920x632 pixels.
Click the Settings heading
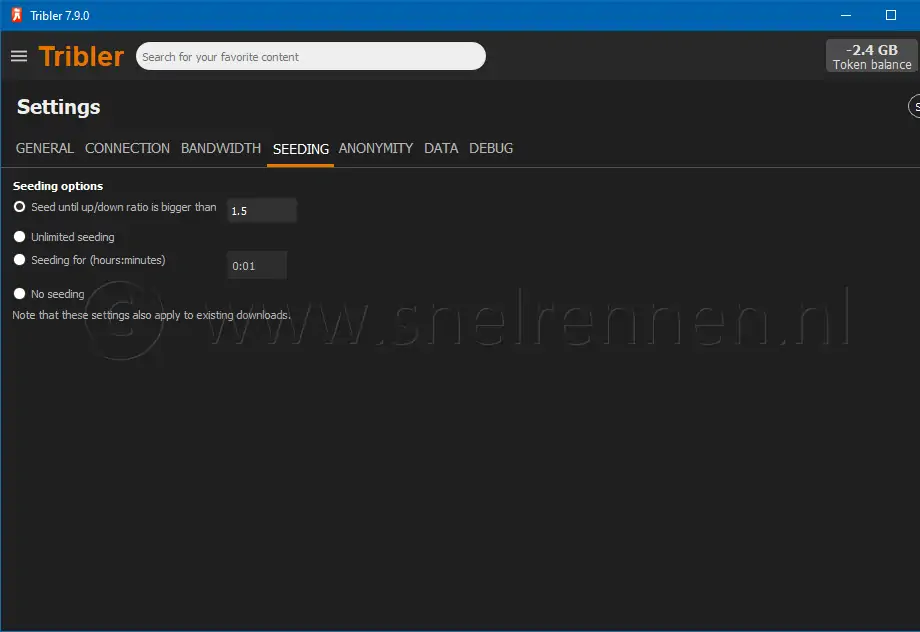59,107
